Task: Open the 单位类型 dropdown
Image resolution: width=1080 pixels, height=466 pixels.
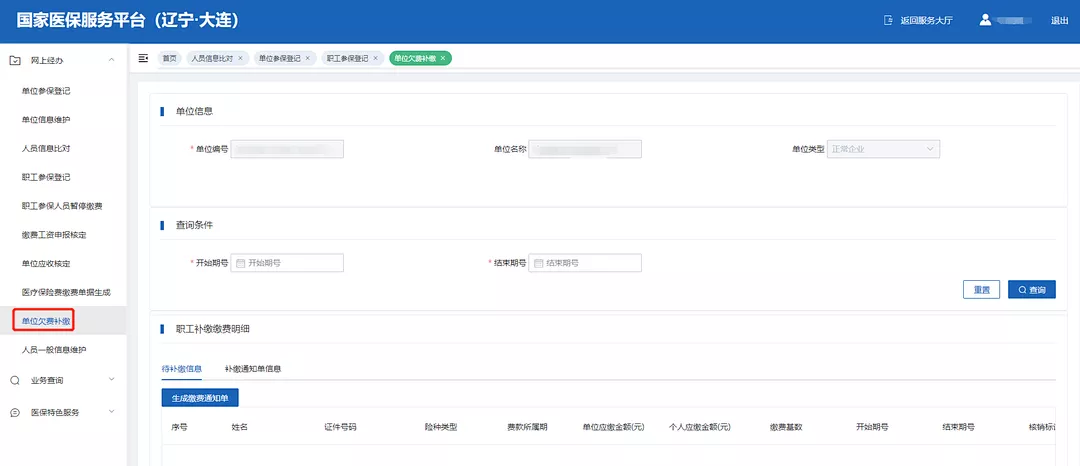Action: 883,149
